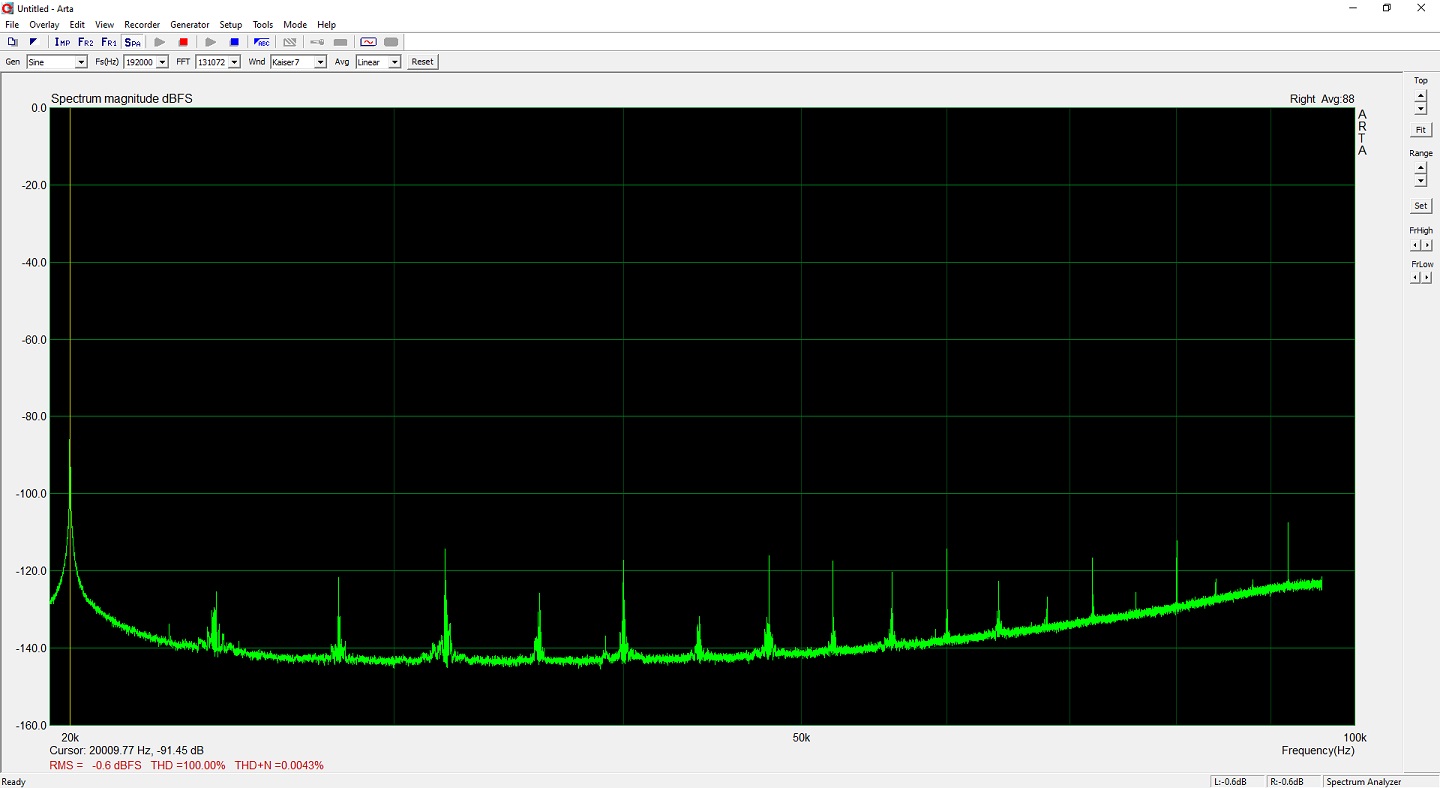Click the R:-0.6dB status bar level
This screenshot has height=788, width=1440.
[1288, 782]
